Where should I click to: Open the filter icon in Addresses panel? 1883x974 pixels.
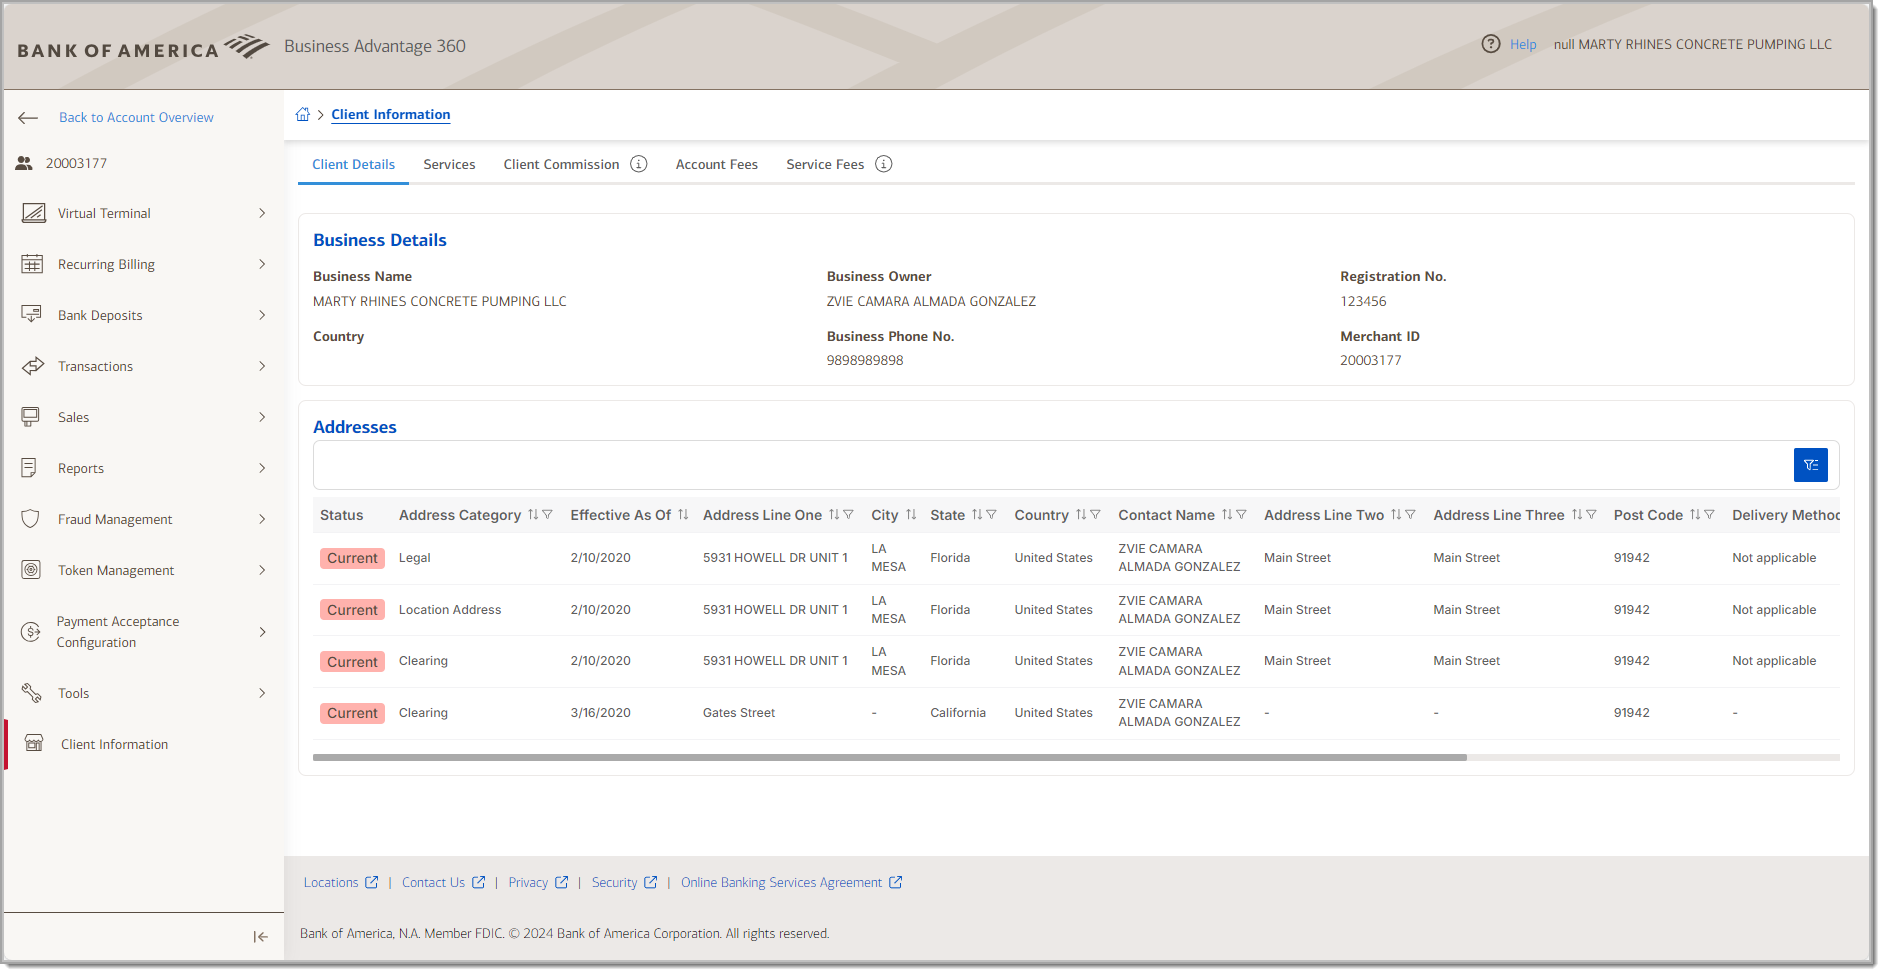click(x=1810, y=464)
